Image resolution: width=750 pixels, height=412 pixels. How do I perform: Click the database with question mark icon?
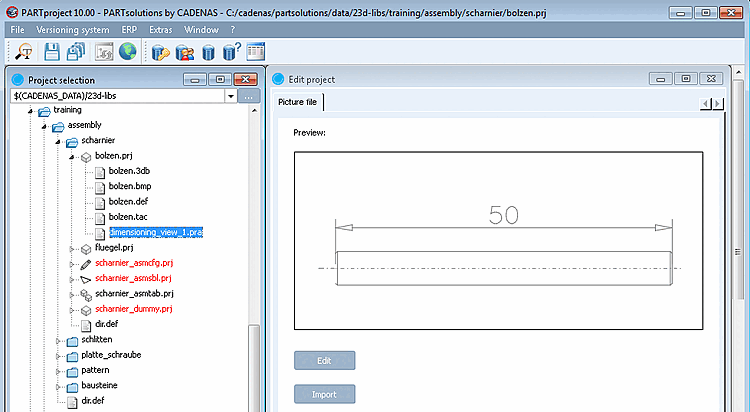point(232,52)
